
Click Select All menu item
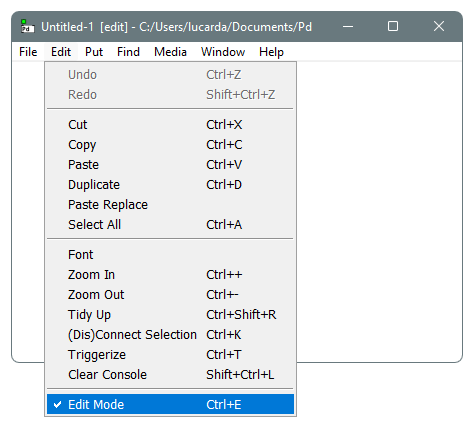point(170,225)
